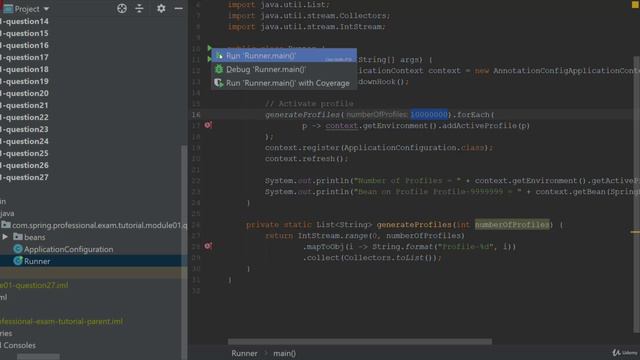The height and width of the screenshot is (360, 640).
Task: Select Debug 'Runner.main()' menu entry
Action: pos(284,69)
